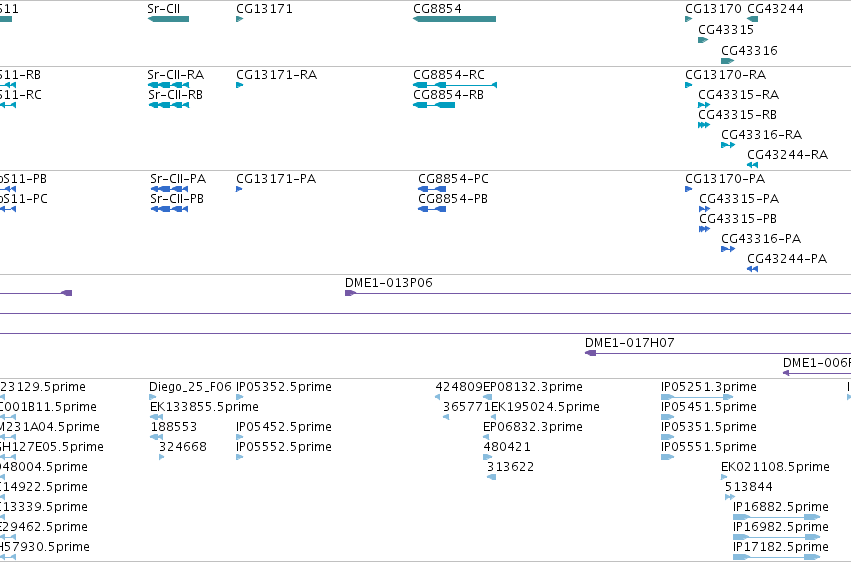Select EST IP16982.5prime
The height and width of the screenshot is (562, 851).
pos(780,527)
